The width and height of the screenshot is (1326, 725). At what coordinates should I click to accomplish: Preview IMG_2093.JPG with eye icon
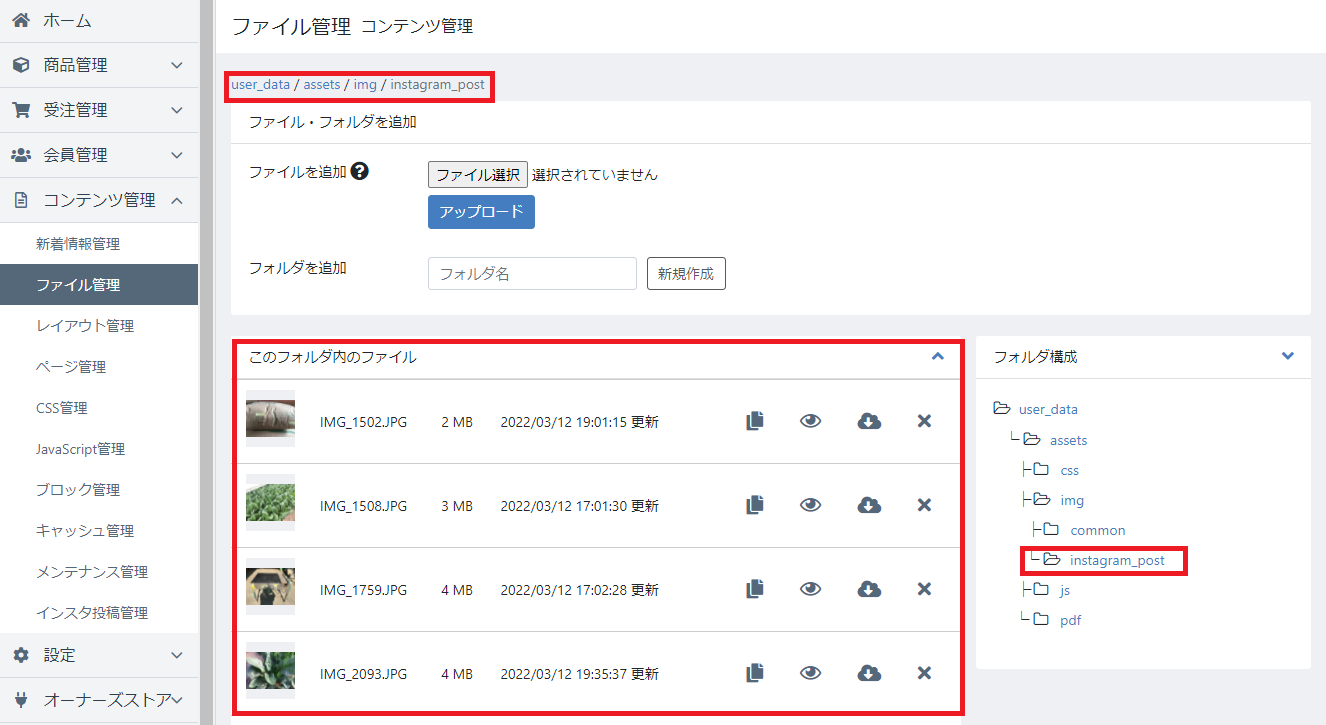click(x=810, y=674)
